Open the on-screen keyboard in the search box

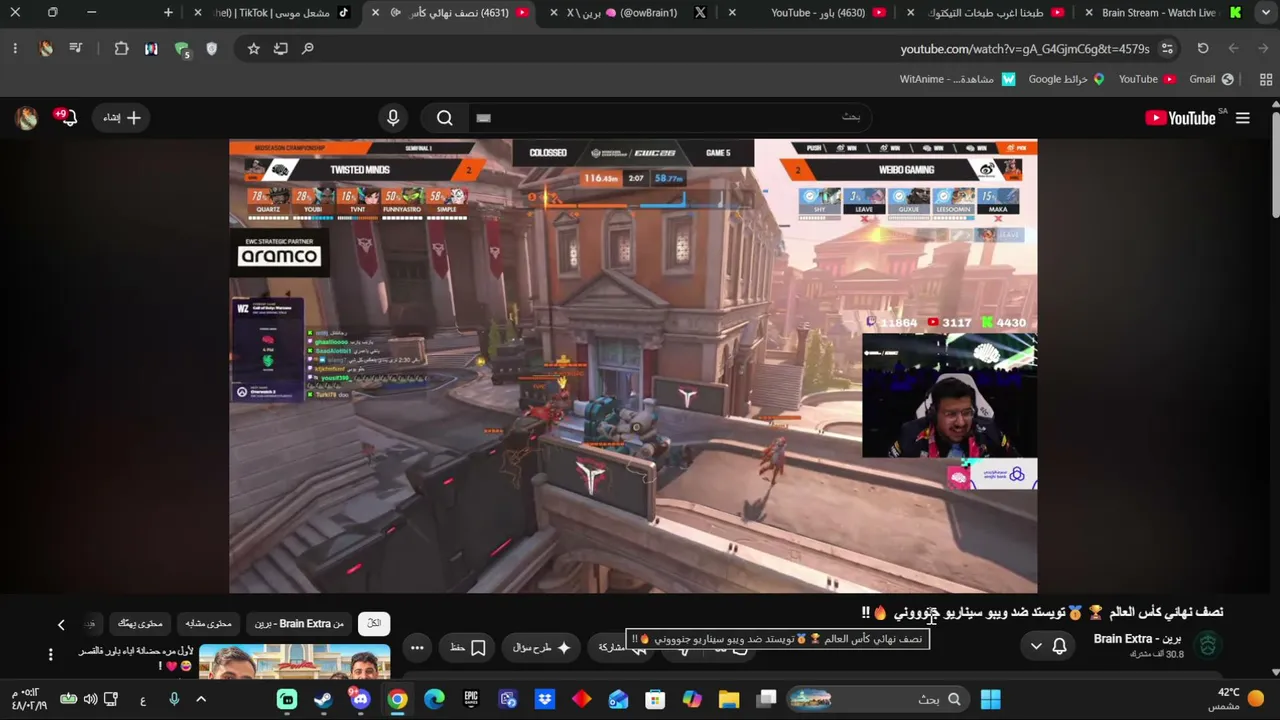coord(484,118)
